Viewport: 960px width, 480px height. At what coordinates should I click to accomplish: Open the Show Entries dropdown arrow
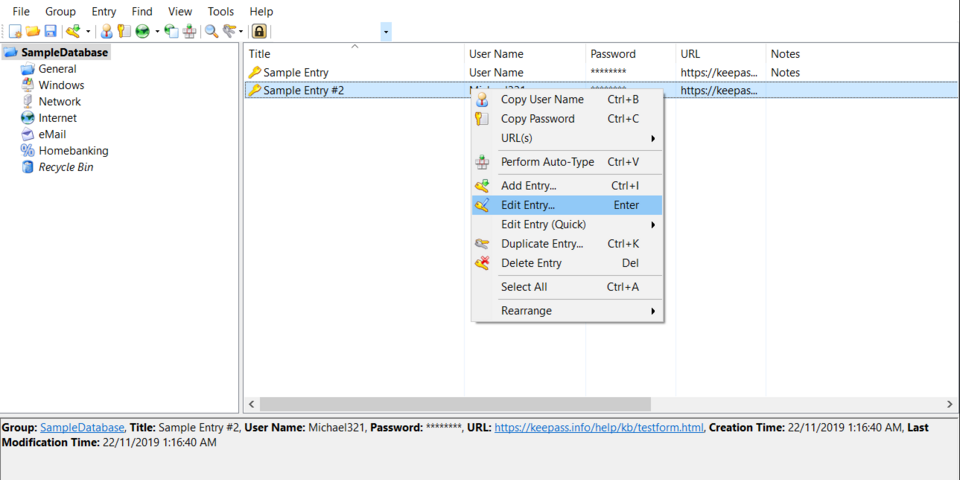pos(241,31)
